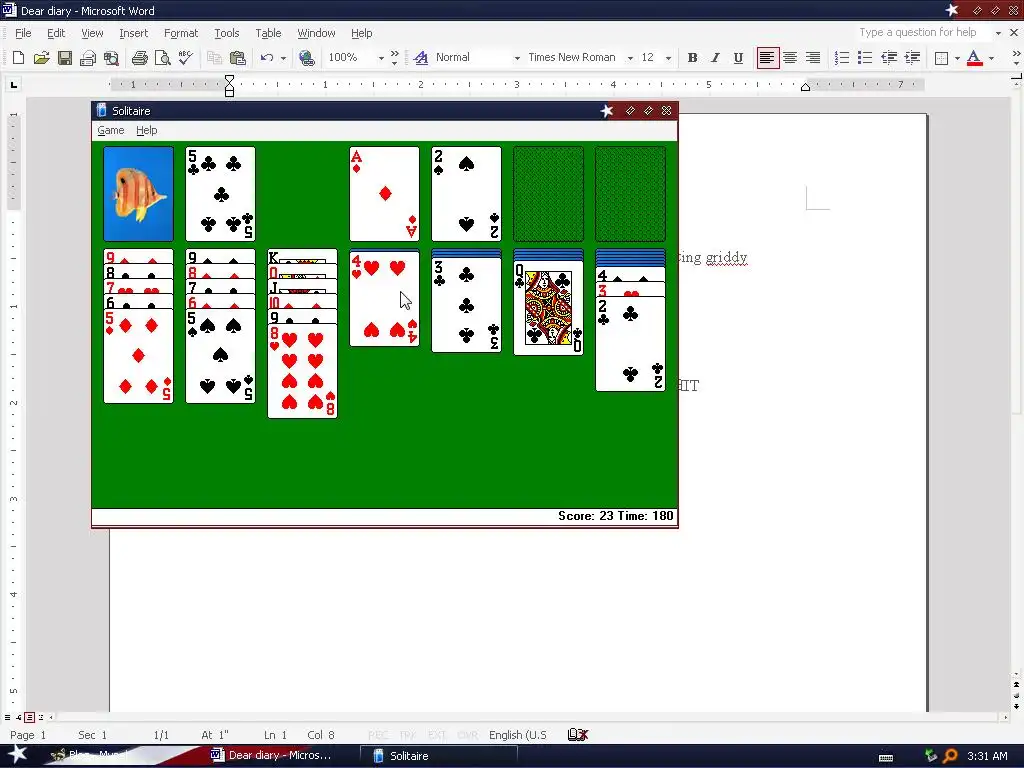This screenshot has width=1024, height=768.
Task: Click the four of hearts card
Action: coord(385,298)
